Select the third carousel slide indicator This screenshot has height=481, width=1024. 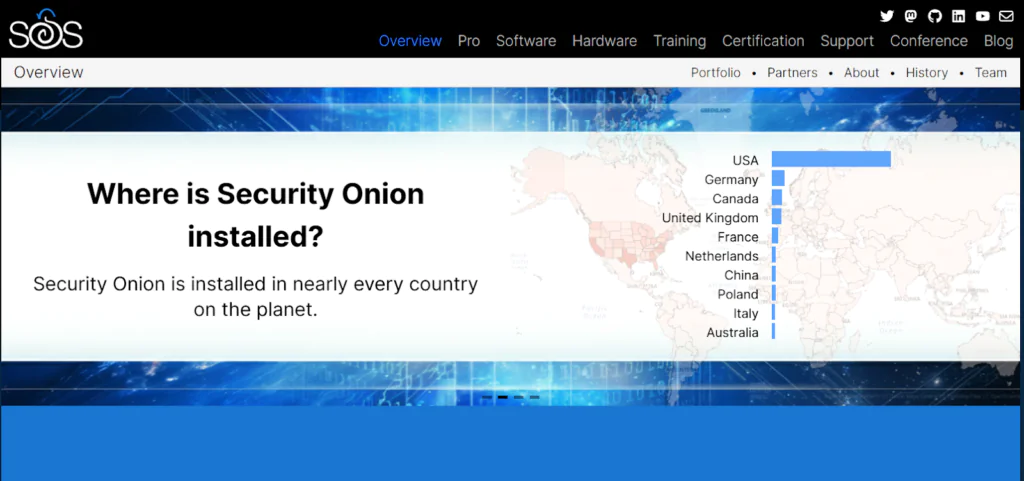(x=519, y=397)
